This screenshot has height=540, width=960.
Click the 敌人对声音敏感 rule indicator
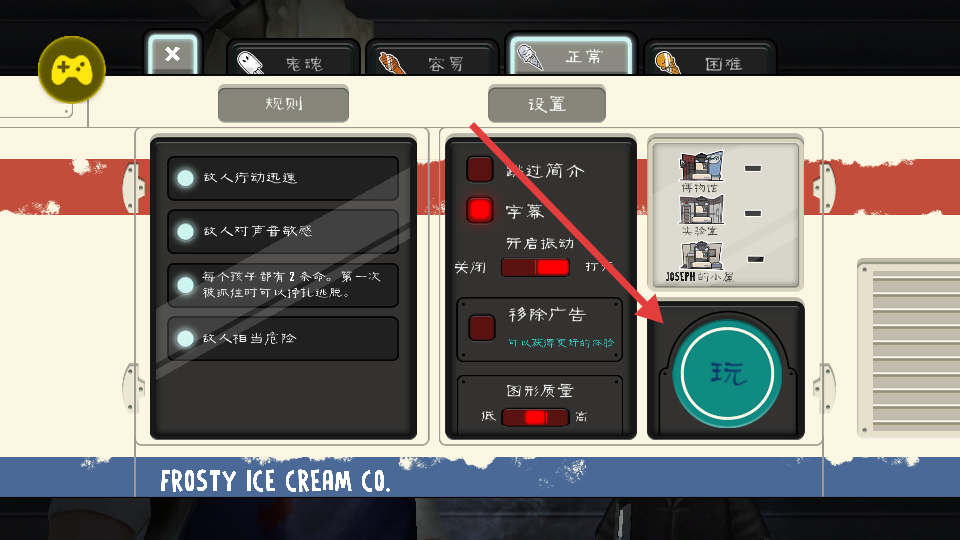pyautogui.click(x=185, y=231)
